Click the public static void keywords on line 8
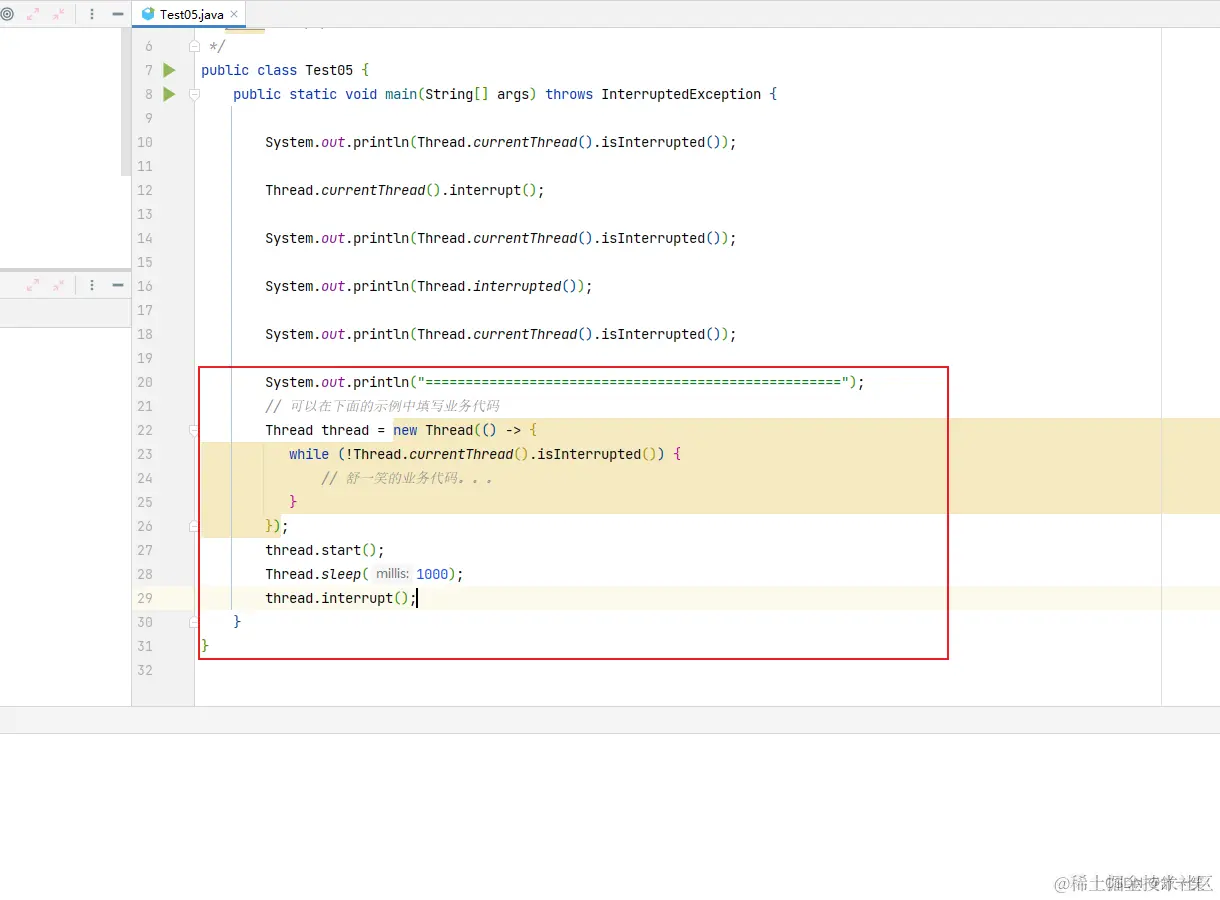Viewport: 1220px width, 900px height. (x=305, y=94)
